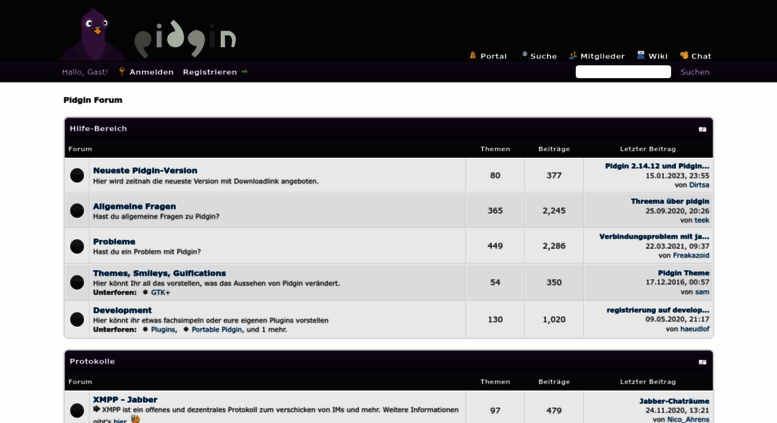Click the Pidgin wordmark in header
The width and height of the screenshot is (777, 423).
coord(185,40)
